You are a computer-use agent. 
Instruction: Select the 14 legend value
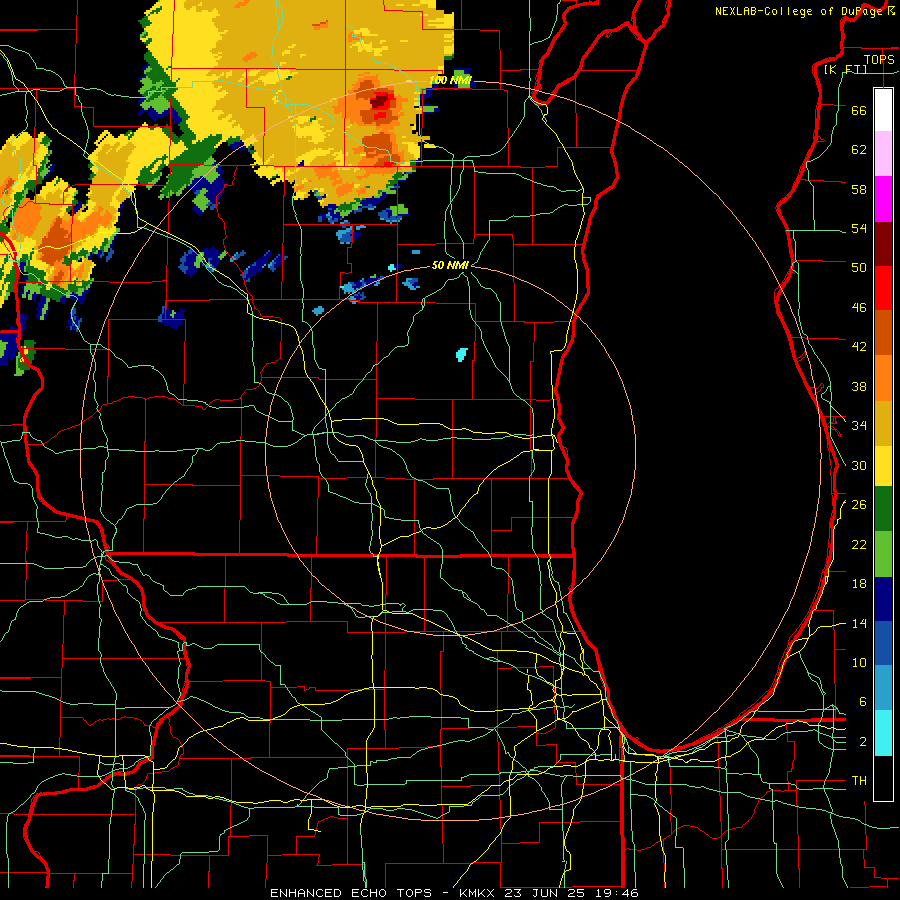click(859, 623)
